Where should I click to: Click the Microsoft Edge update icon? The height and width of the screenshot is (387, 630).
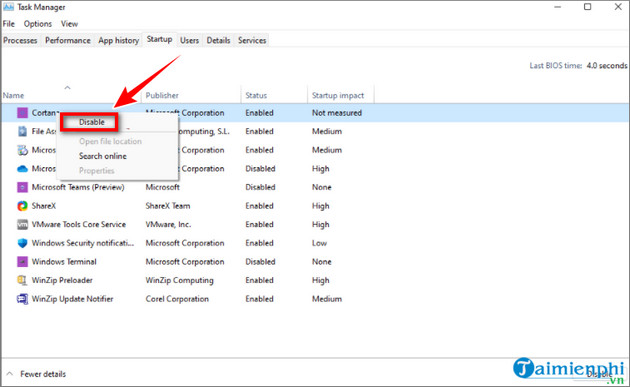pyautogui.click(x=22, y=150)
